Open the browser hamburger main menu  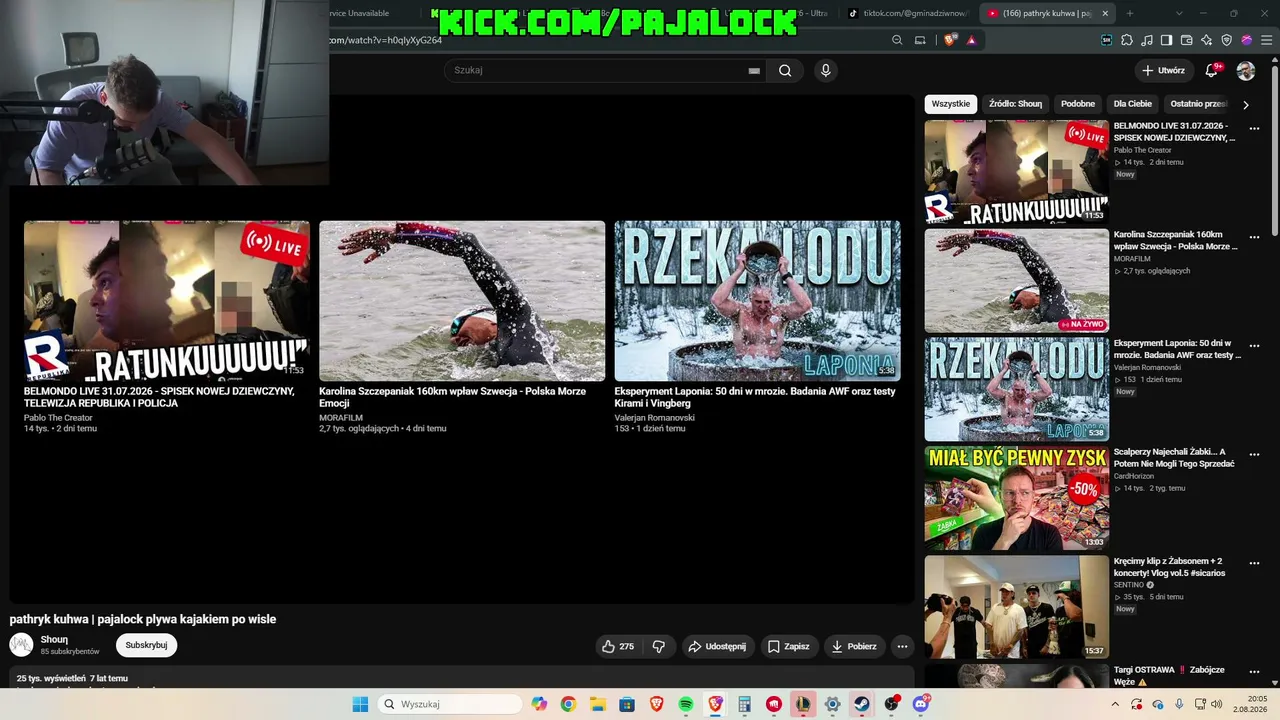(1266, 40)
